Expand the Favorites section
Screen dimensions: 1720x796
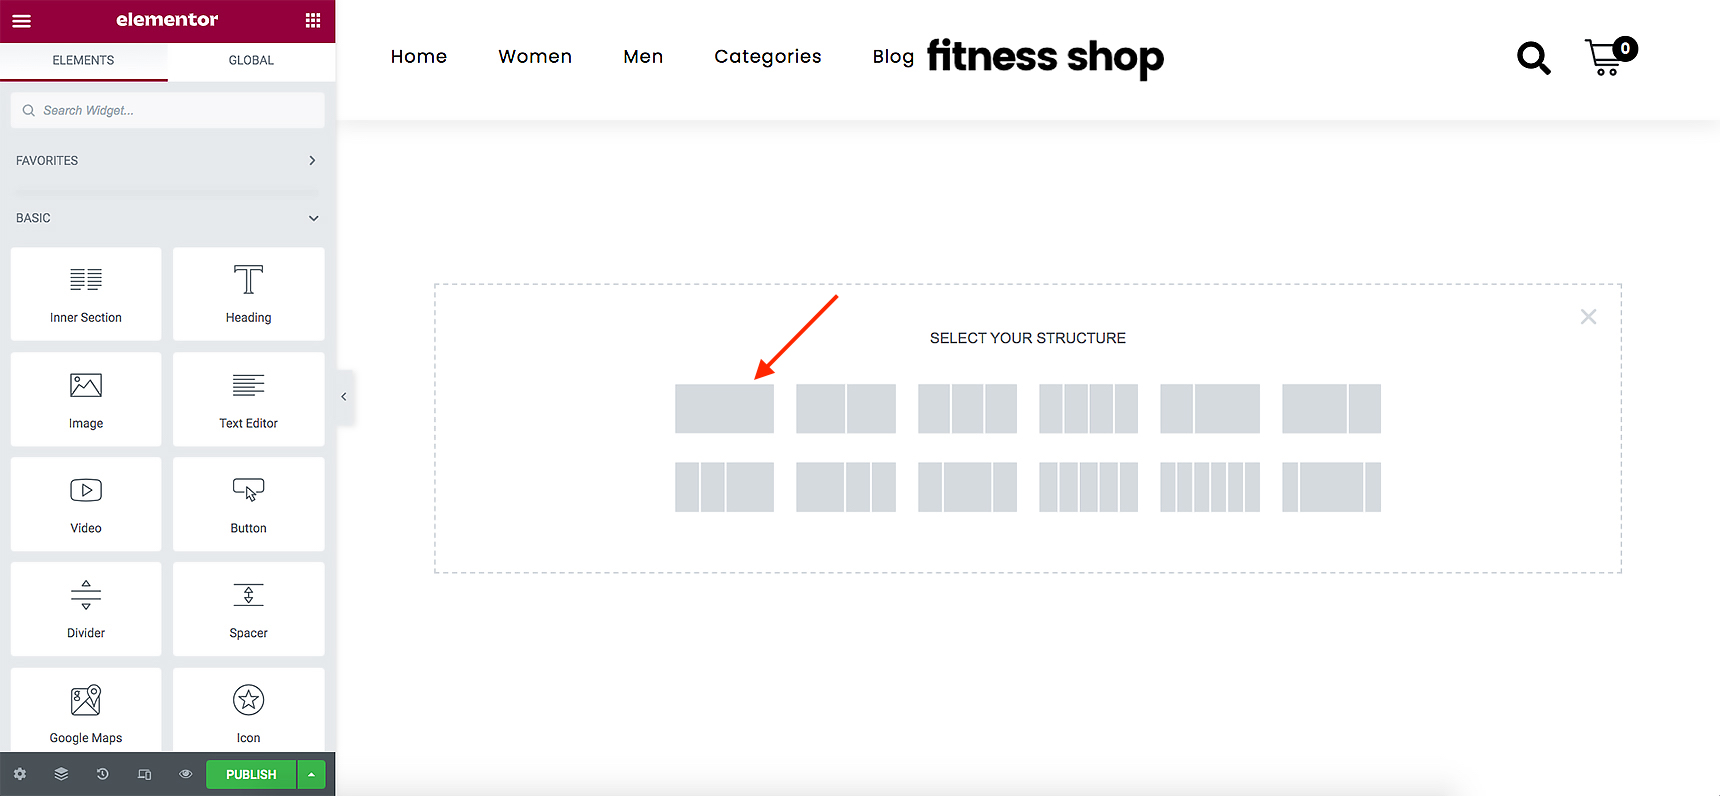click(167, 160)
